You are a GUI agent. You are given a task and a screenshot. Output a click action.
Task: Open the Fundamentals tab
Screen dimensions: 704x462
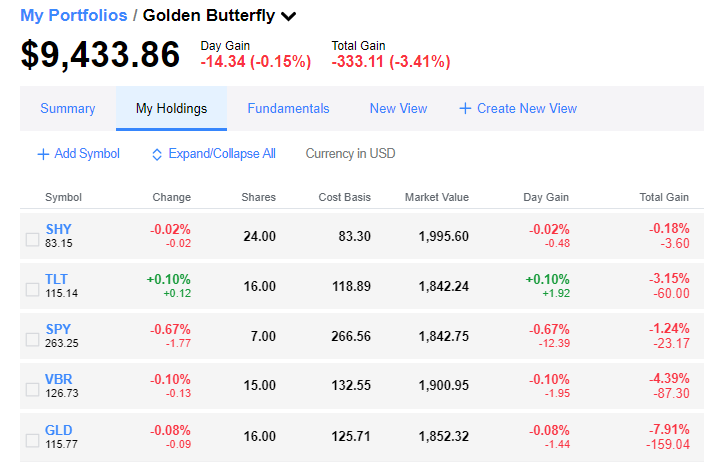288,108
